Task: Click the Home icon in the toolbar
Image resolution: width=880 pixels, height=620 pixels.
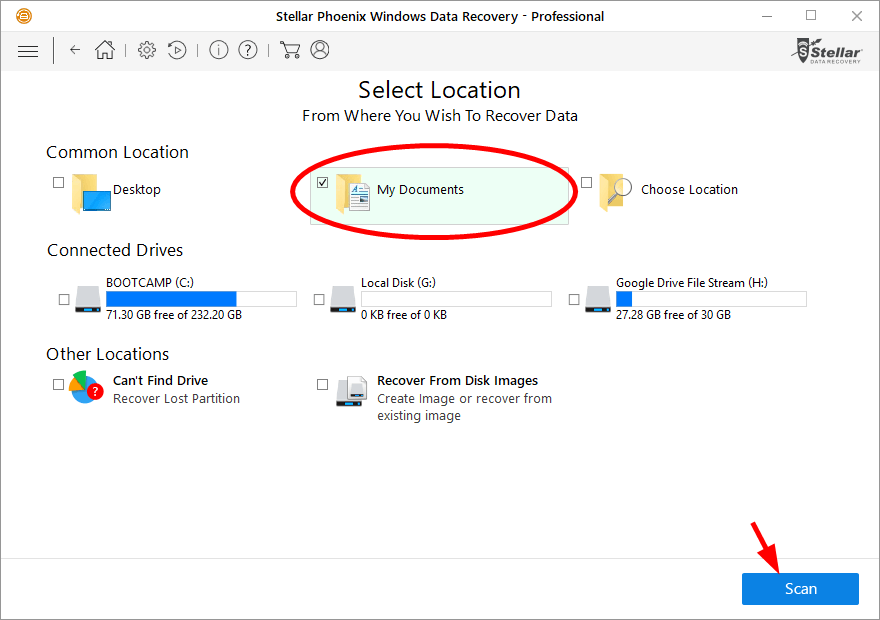Action: click(x=104, y=50)
